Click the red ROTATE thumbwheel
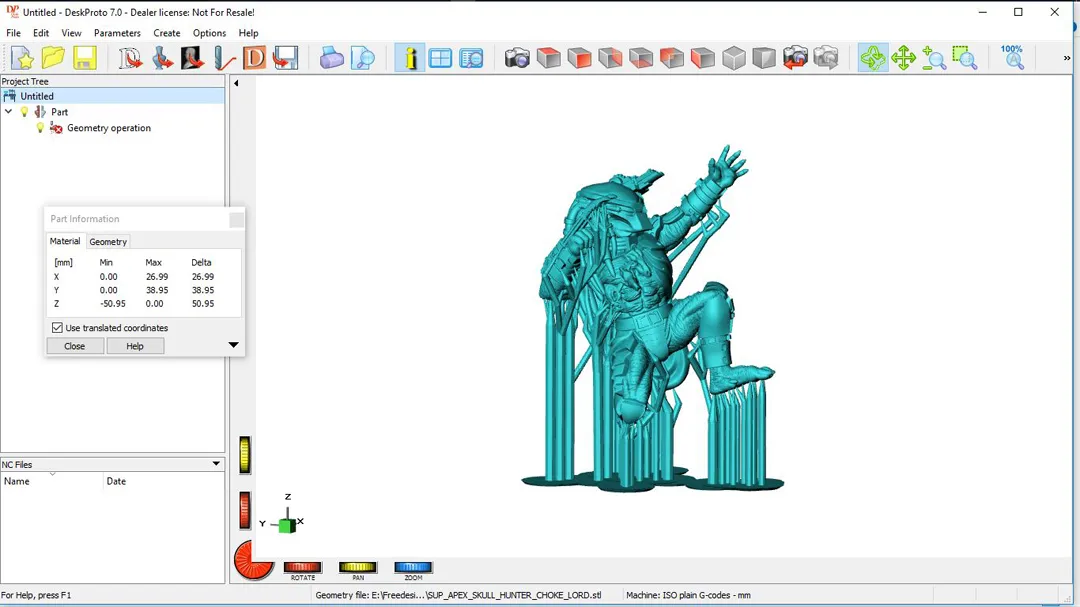Viewport: 1080px width, 607px height. point(302,567)
